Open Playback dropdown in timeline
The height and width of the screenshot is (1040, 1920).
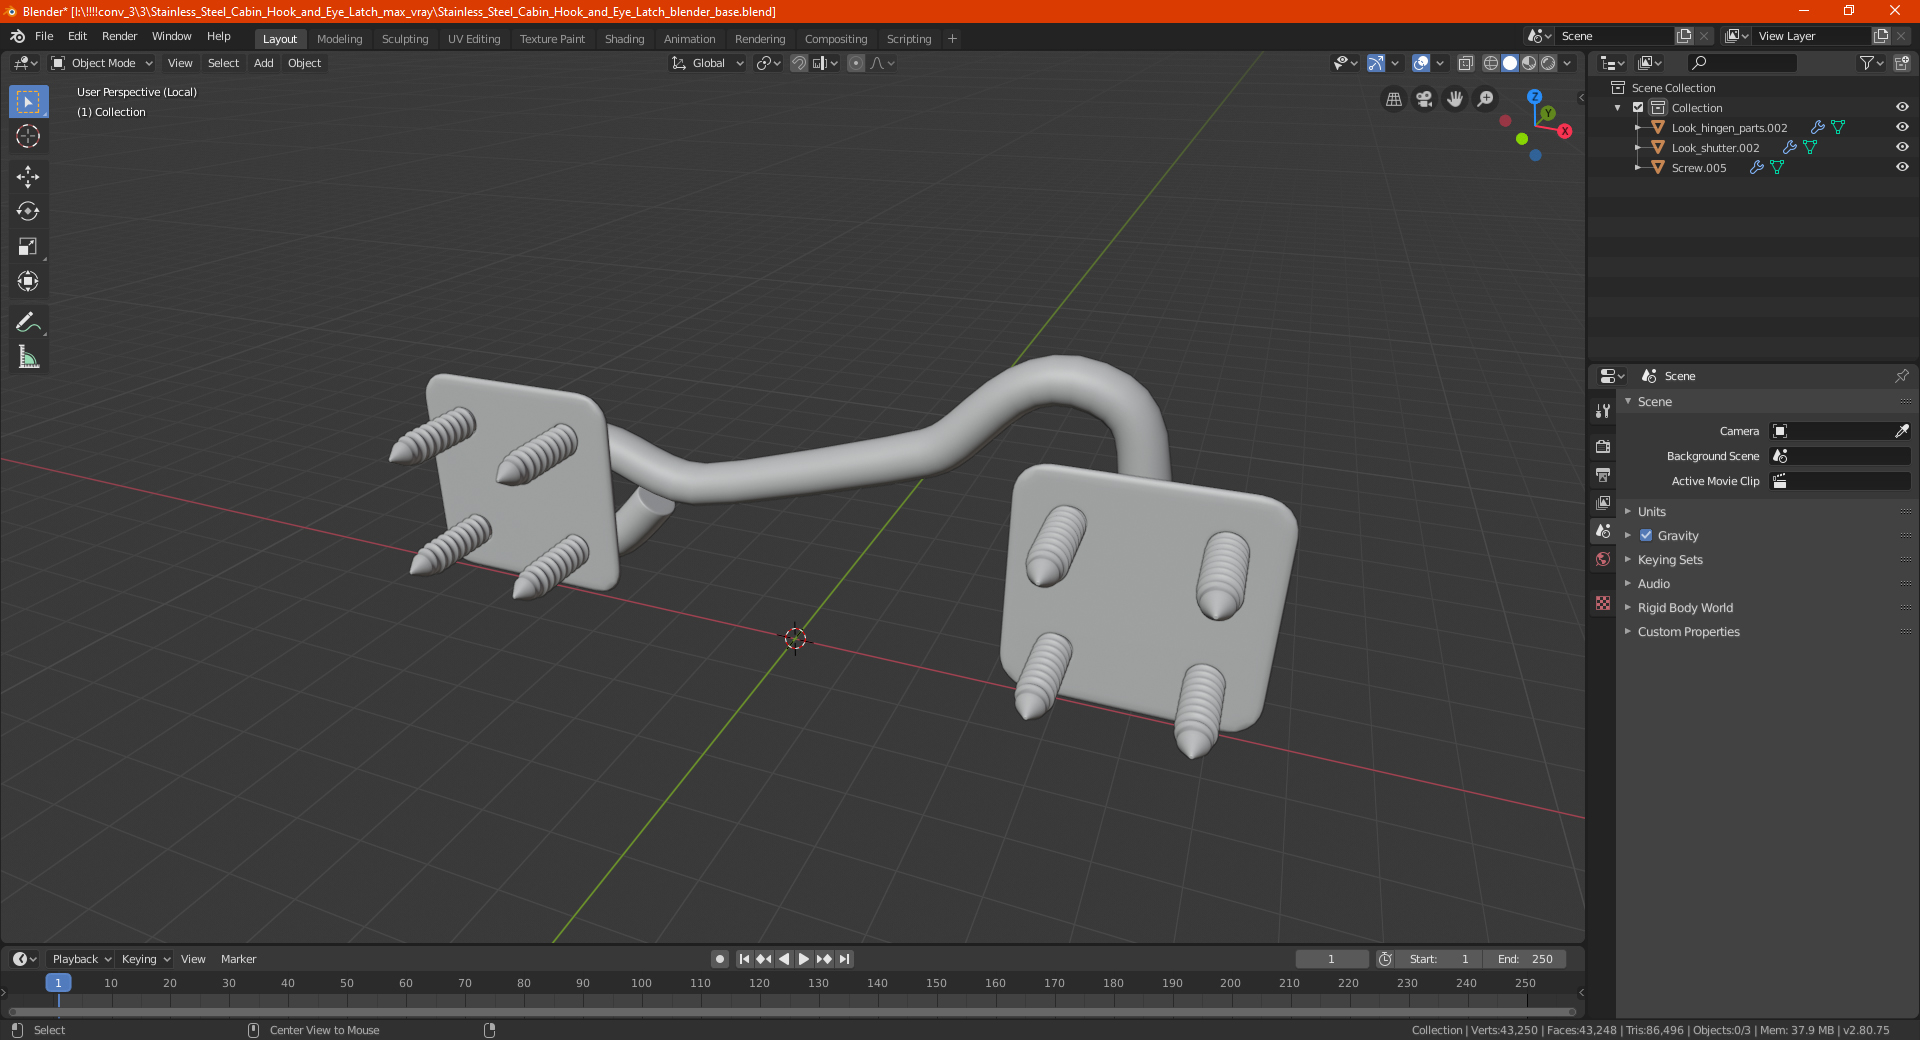click(x=81, y=959)
